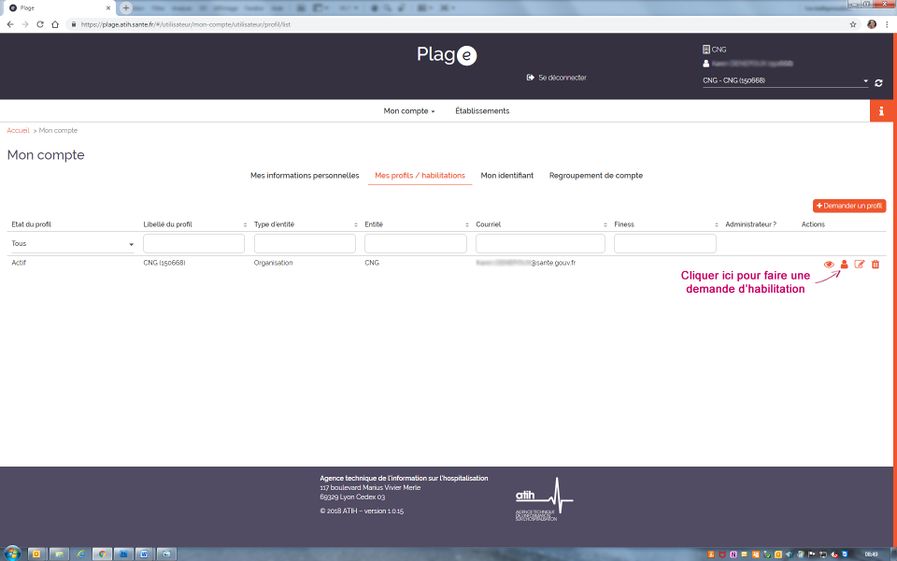Expand the Etat du profil Tous filter
The image size is (897, 561).
72,244
